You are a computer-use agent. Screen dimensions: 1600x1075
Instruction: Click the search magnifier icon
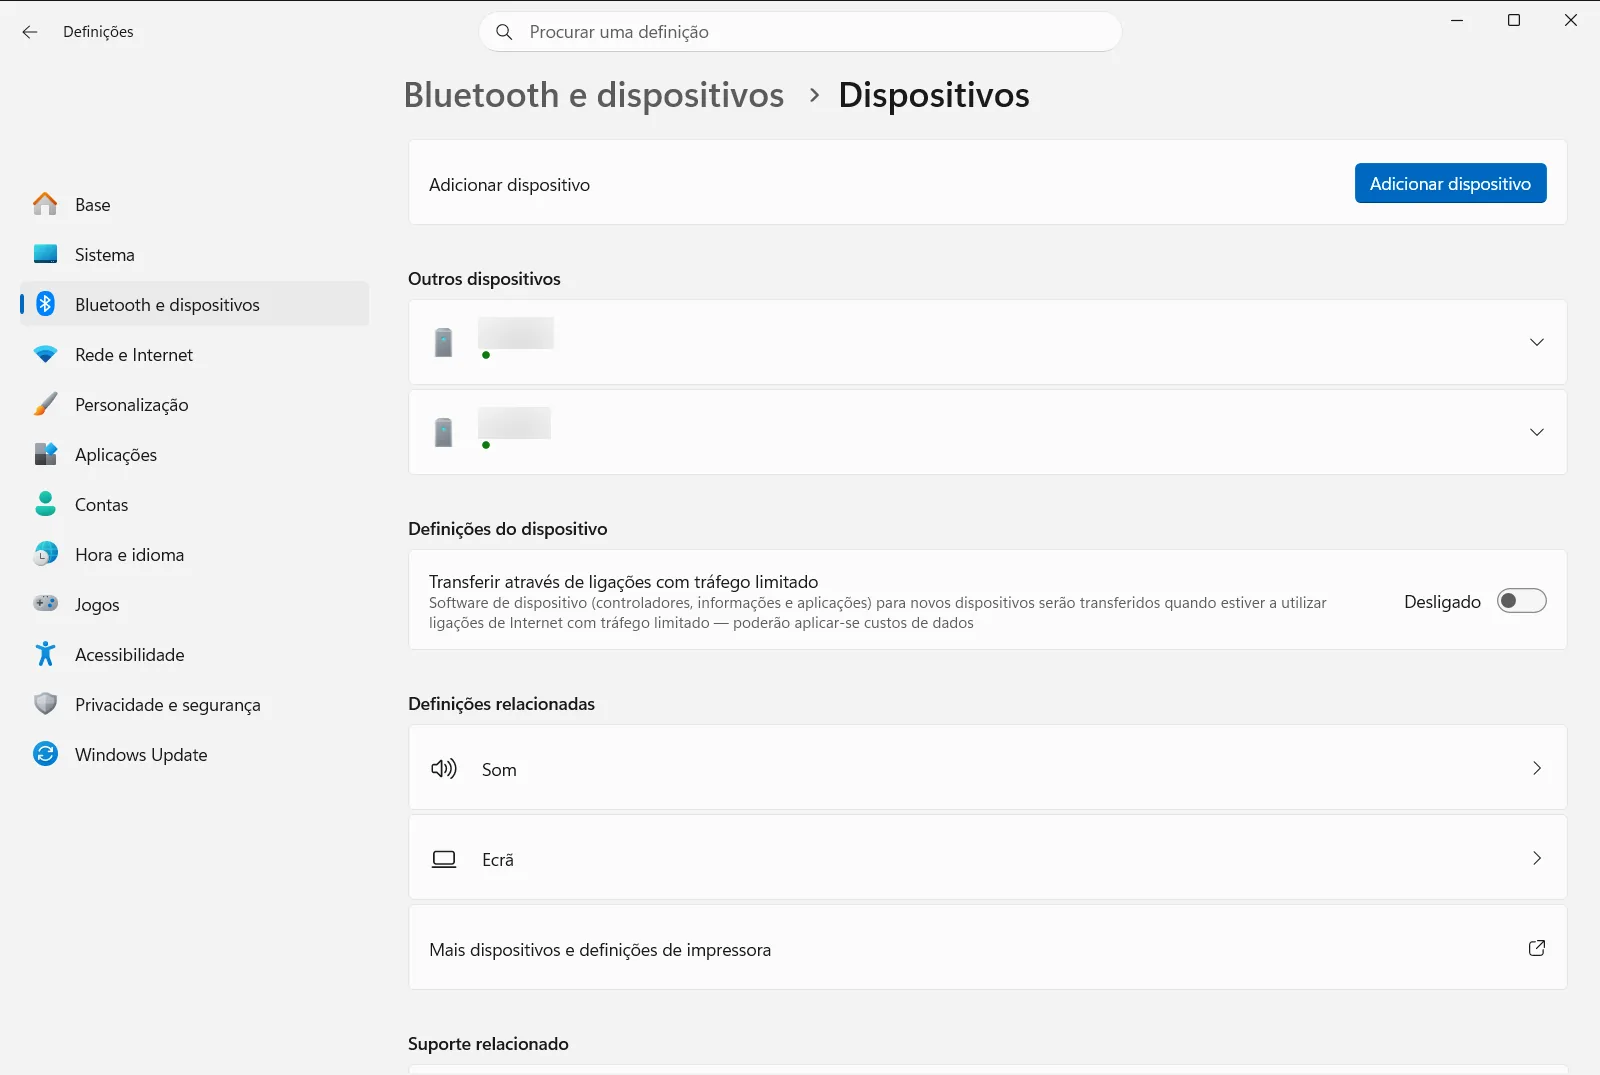click(x=504, y=32)
